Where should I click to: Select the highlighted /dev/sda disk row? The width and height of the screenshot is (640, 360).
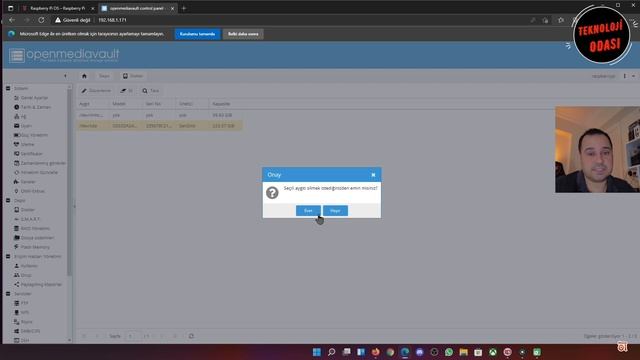click(160, 126)
